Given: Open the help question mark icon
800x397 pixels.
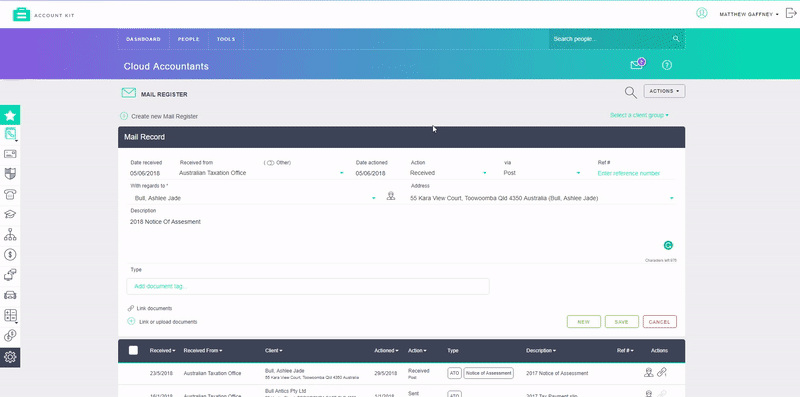Looking at the screenshot, I should pyautogui.click(x=667, y=65).
